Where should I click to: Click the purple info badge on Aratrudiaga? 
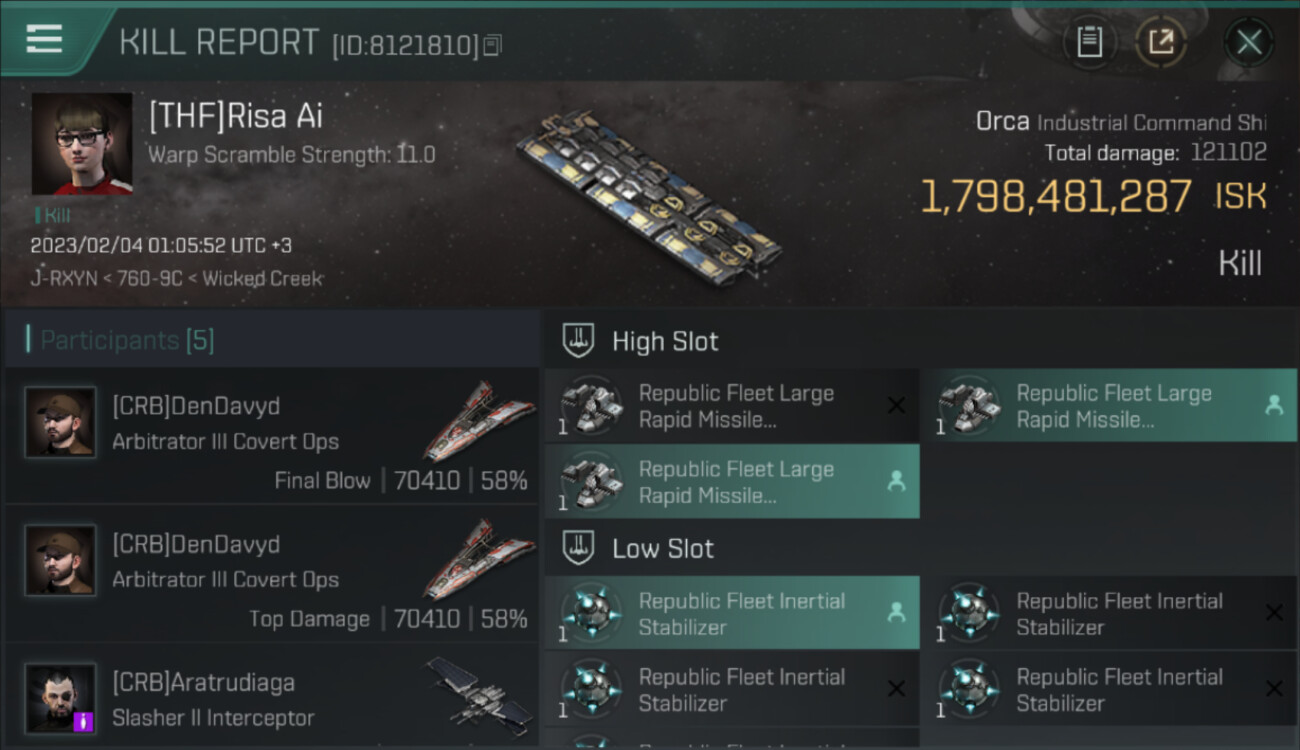pos(84,720)
